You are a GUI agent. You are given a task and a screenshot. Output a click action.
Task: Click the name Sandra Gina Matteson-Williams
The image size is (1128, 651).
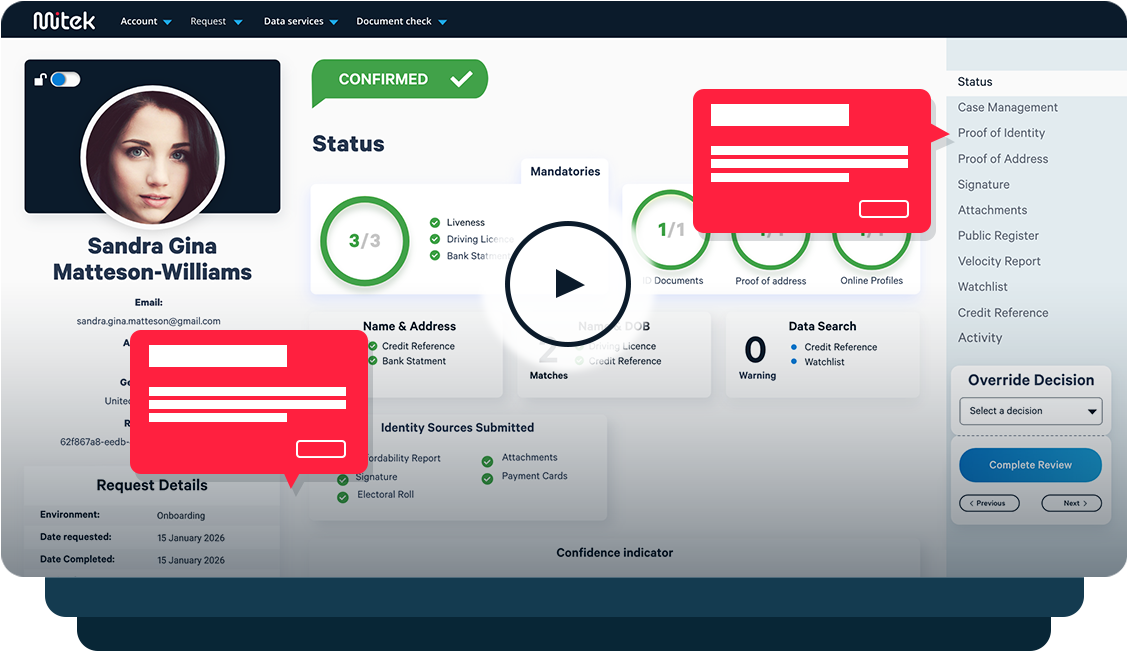tap(153, 259)
